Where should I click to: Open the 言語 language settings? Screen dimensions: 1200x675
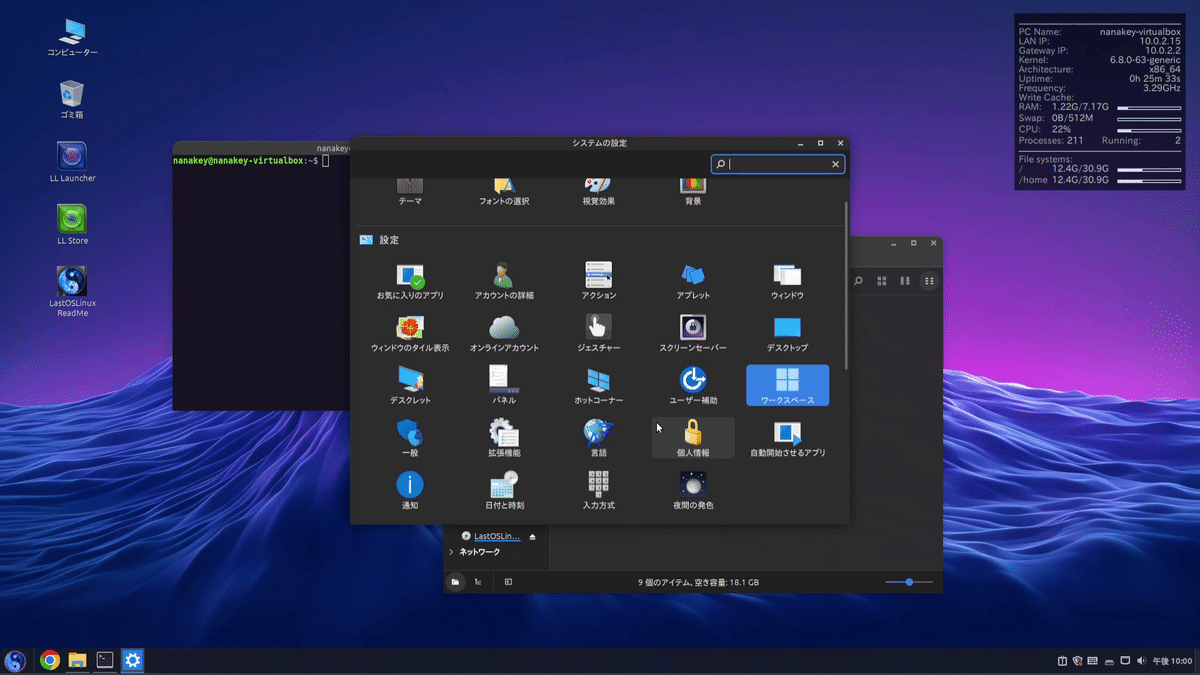point(597,436)
